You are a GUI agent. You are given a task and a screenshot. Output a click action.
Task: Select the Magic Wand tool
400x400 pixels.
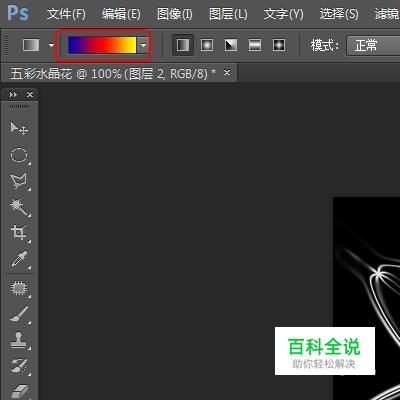(19, 207)
